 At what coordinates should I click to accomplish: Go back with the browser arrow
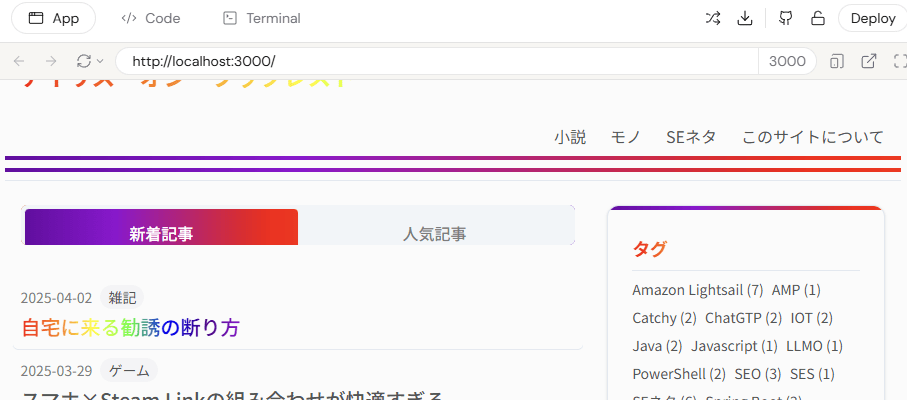click(19, 61)
